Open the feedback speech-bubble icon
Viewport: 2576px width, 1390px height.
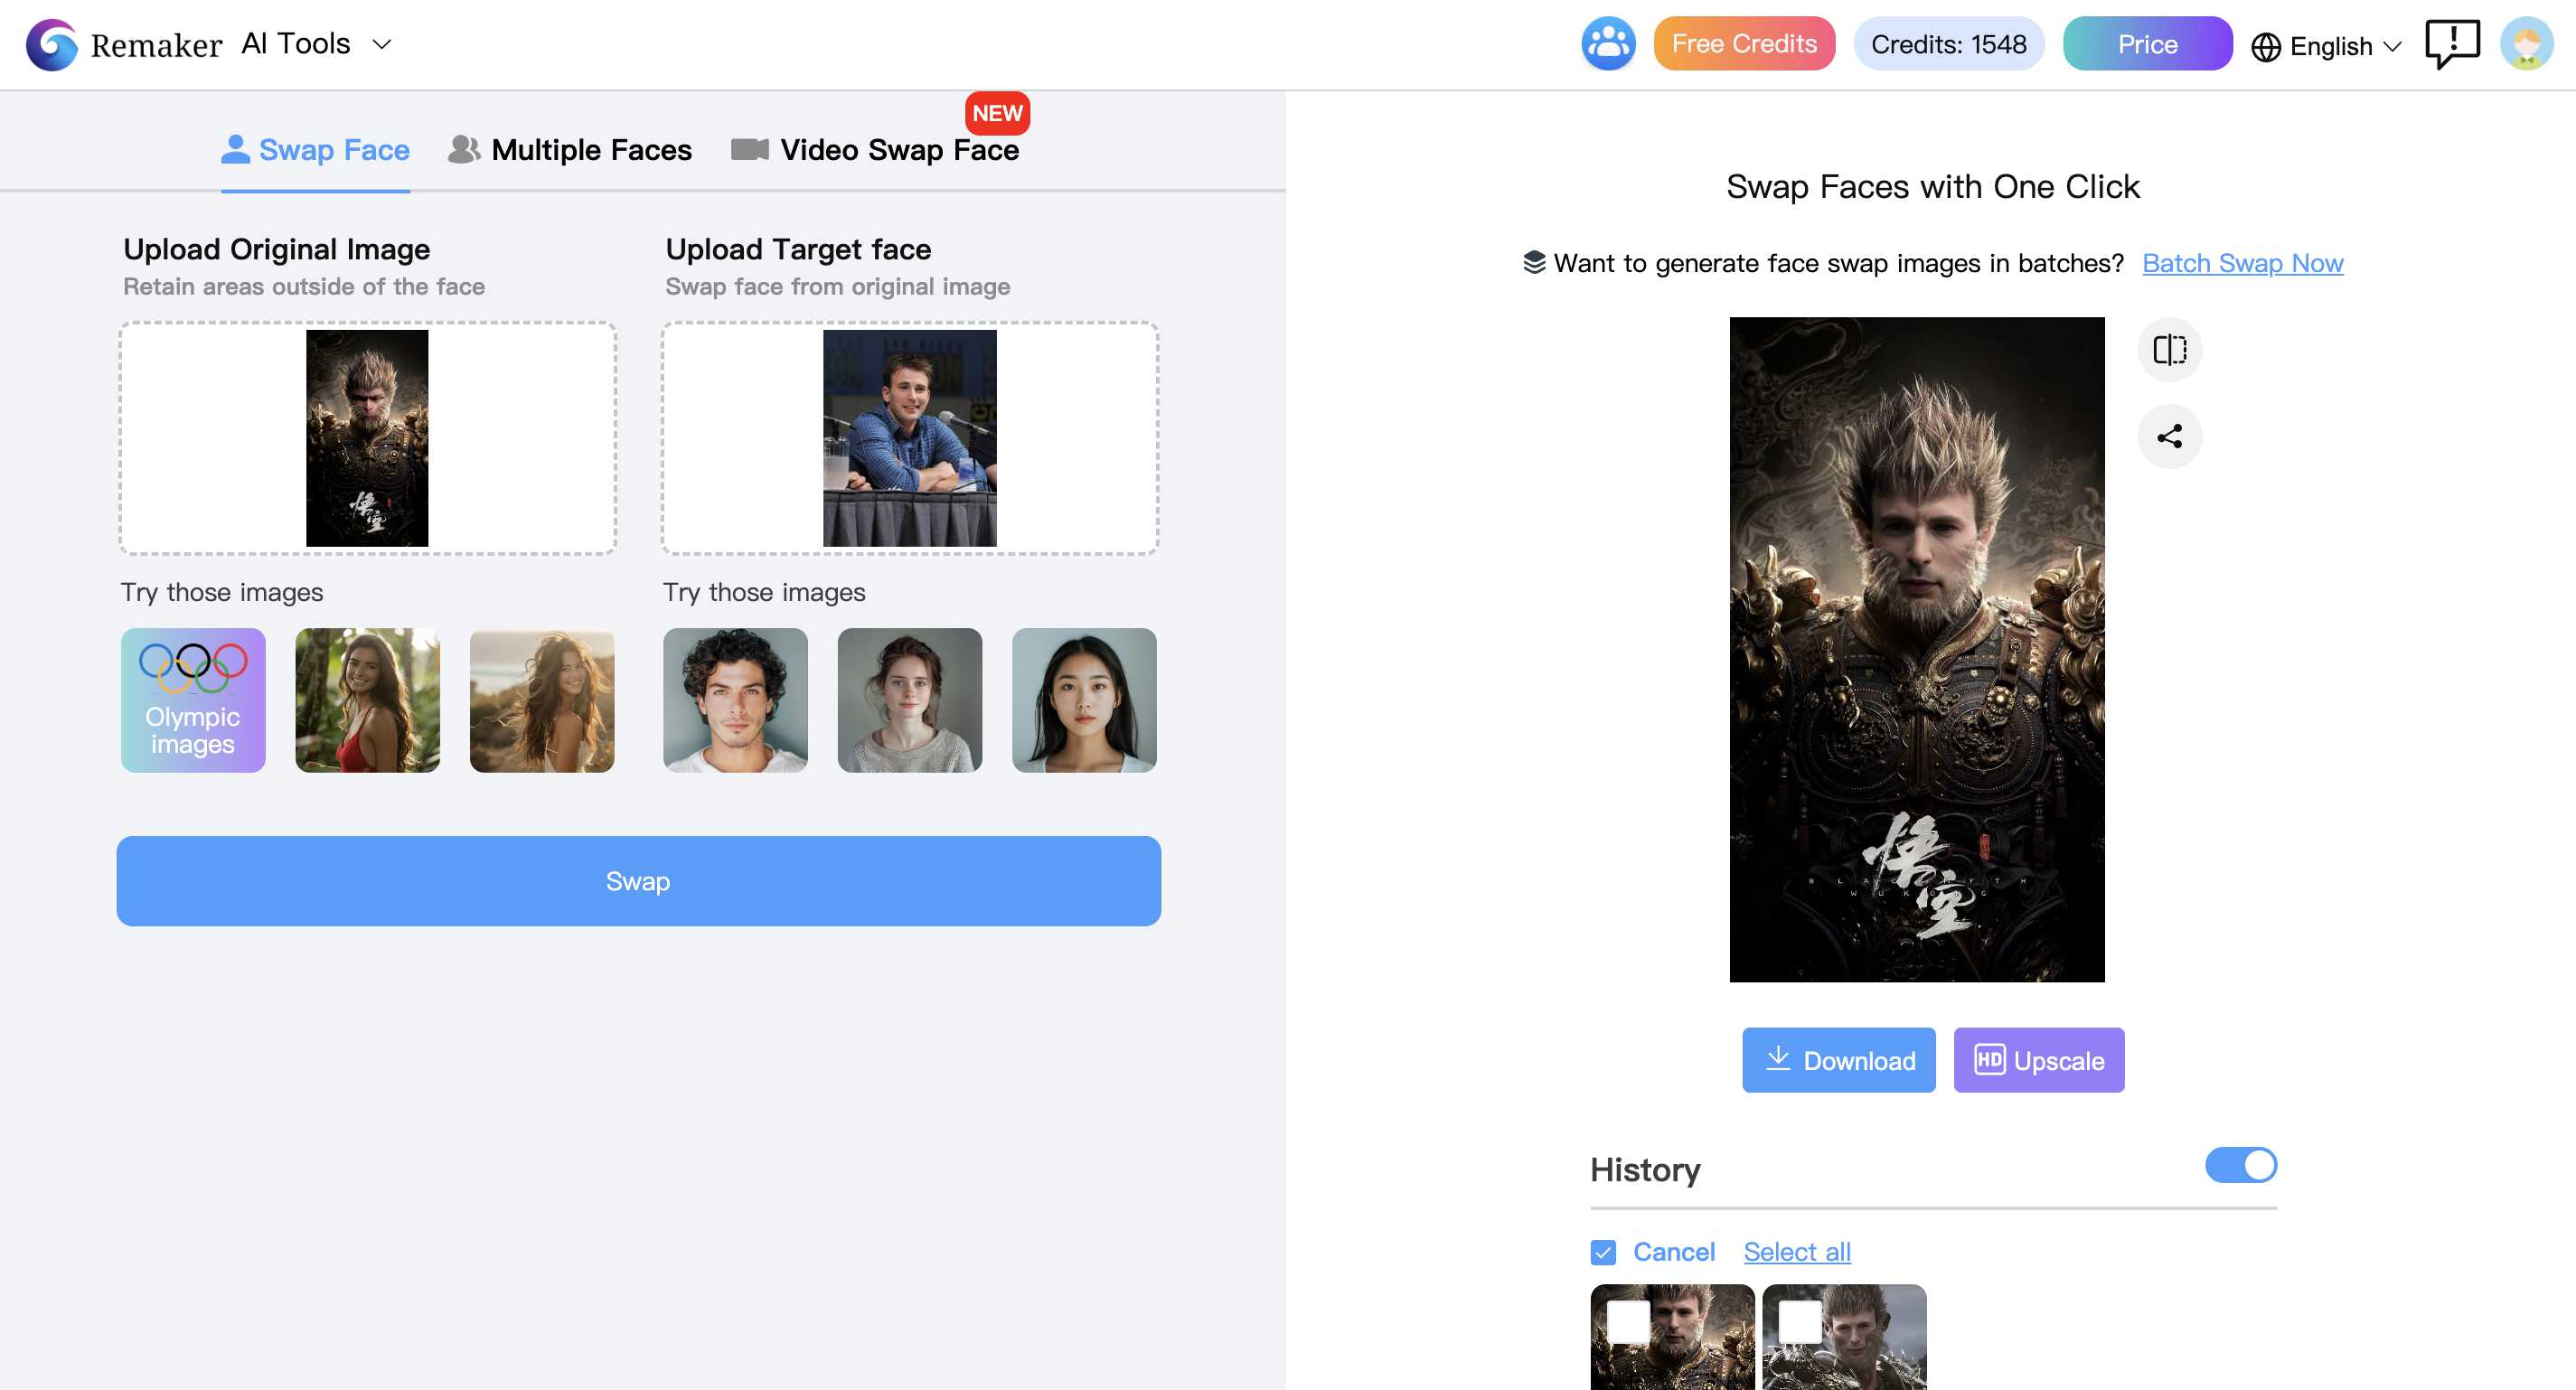(2452, 44)
